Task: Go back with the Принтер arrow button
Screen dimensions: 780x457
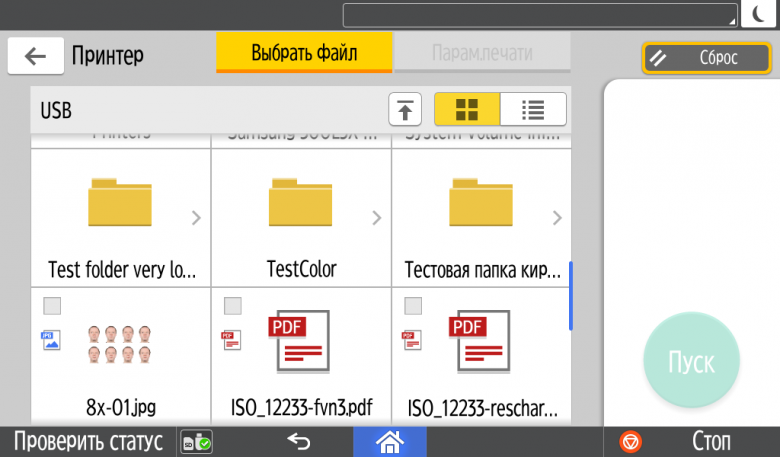Action: pos(36,56)
